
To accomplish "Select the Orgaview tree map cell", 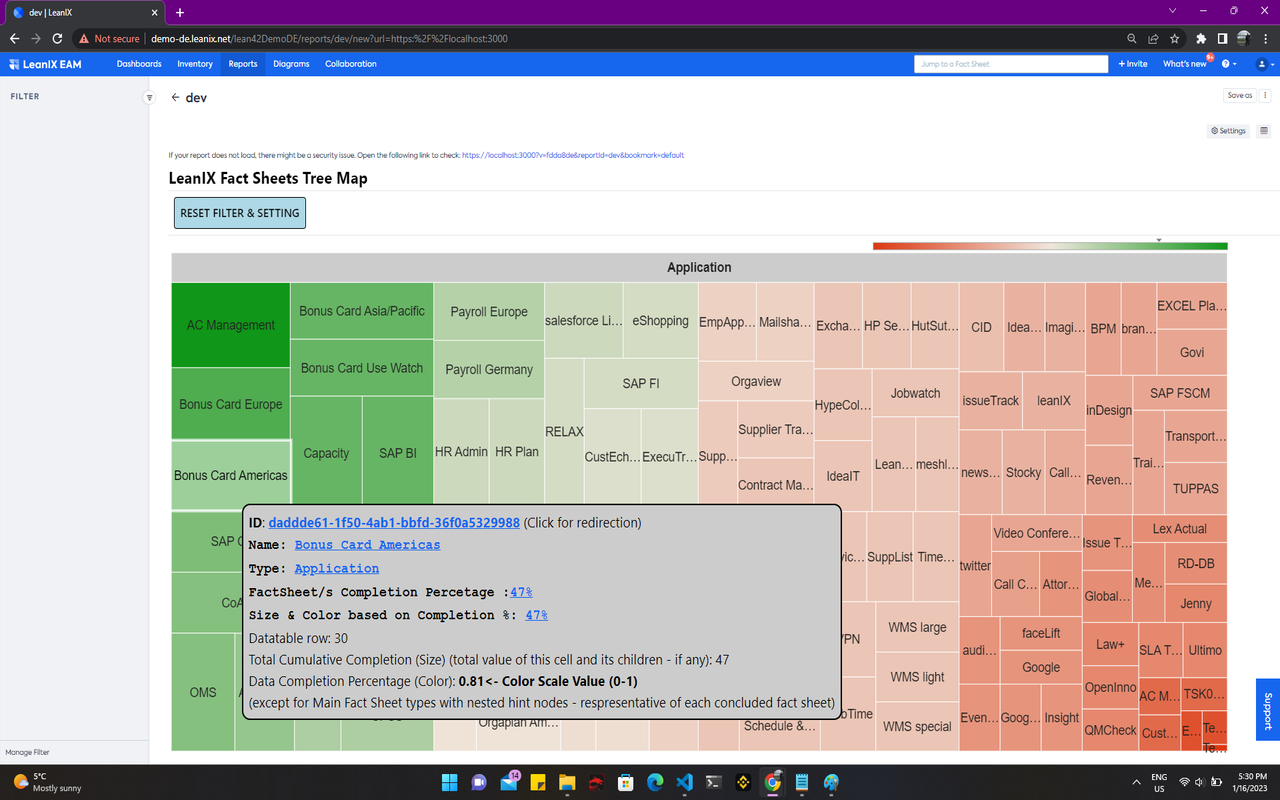I will click(x=756, y=381).
